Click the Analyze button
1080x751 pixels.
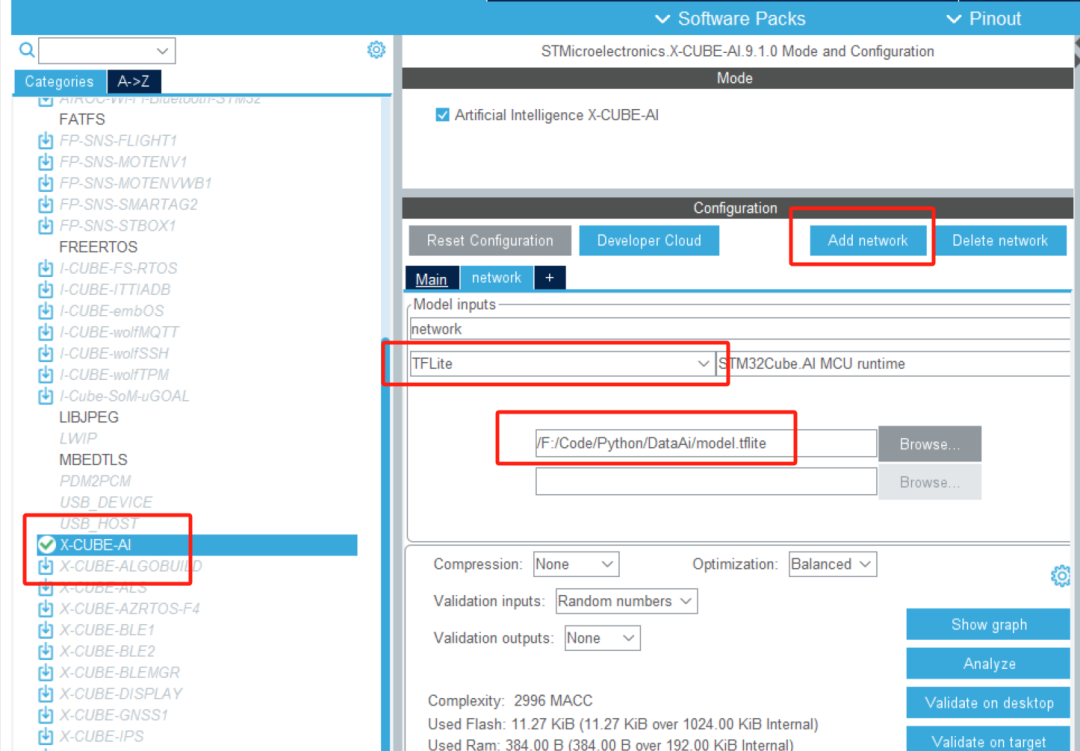988,664
